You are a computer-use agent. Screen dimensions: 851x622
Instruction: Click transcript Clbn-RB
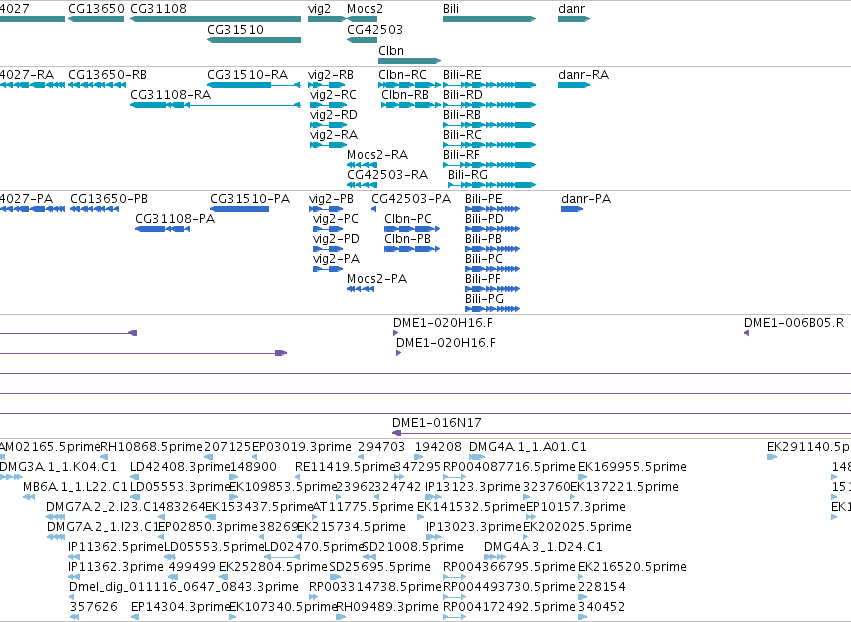pyautogui.click(x=411, y=105)
